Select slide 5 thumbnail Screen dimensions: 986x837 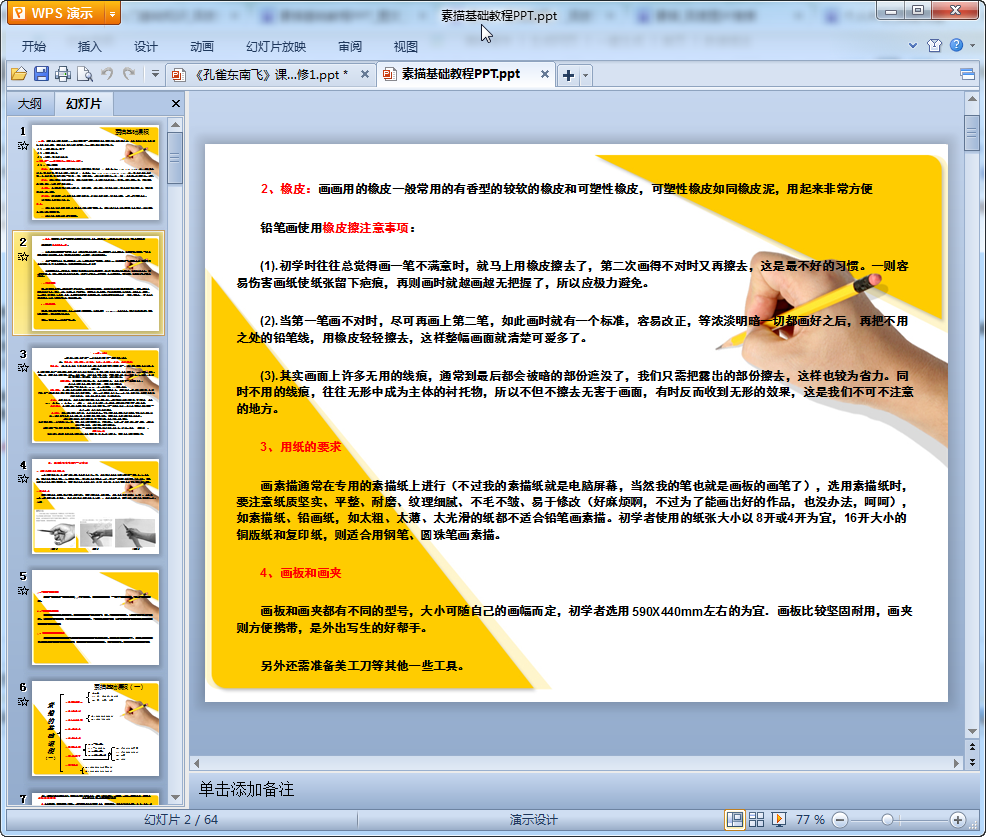click(96, 618)
